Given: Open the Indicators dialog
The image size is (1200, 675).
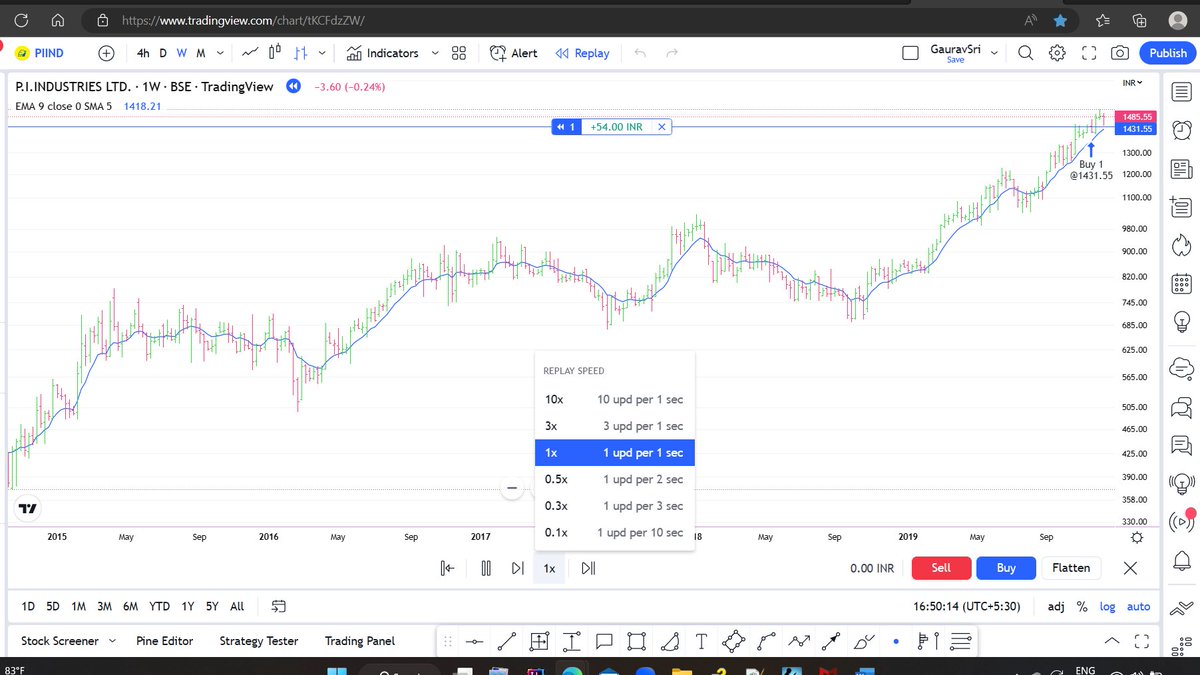Looking at the screenshot, I should 383,53.
